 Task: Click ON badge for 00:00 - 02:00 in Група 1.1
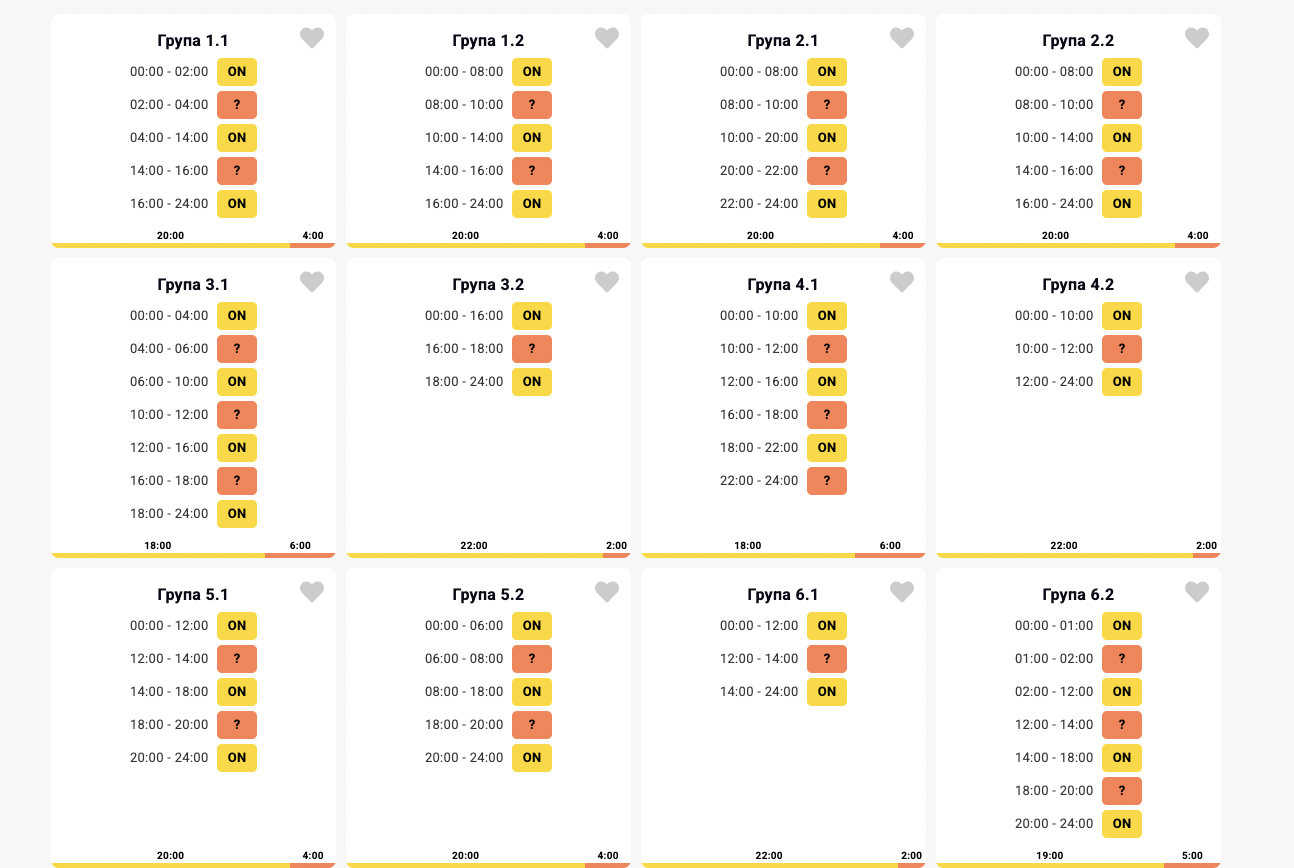[237, 72]
